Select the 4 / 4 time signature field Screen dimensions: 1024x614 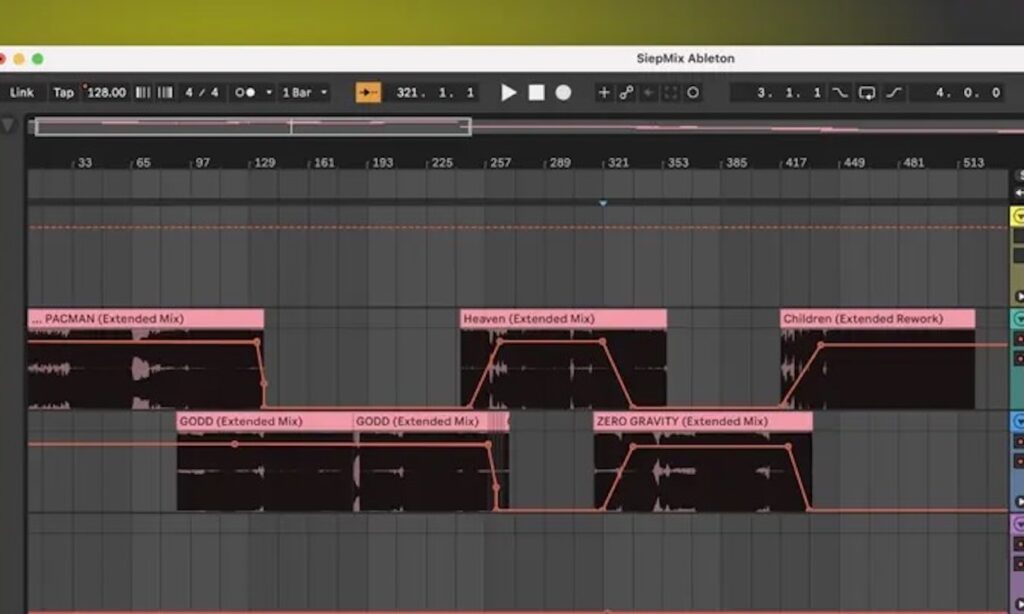(x=202, y=92)
